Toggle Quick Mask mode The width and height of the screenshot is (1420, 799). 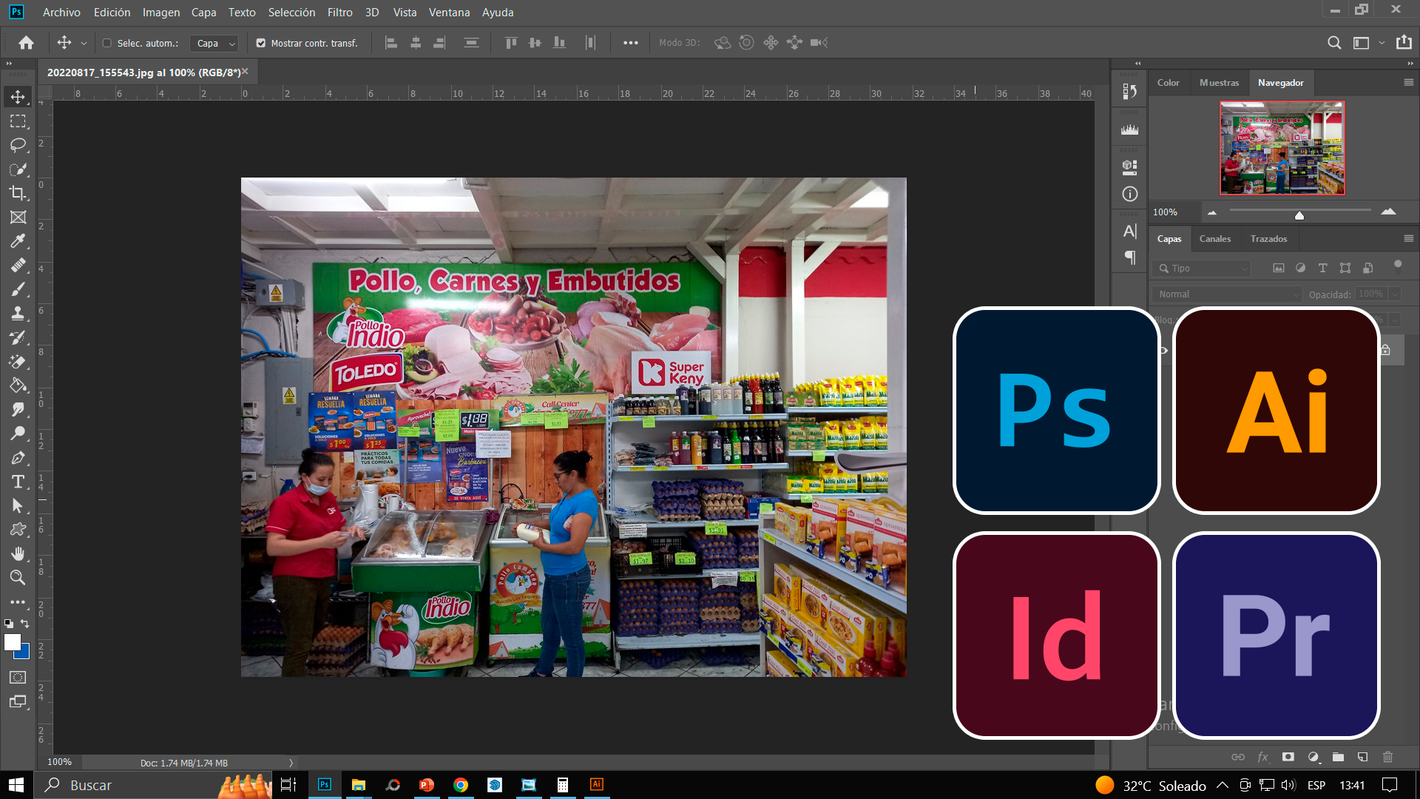click(18, 678)
